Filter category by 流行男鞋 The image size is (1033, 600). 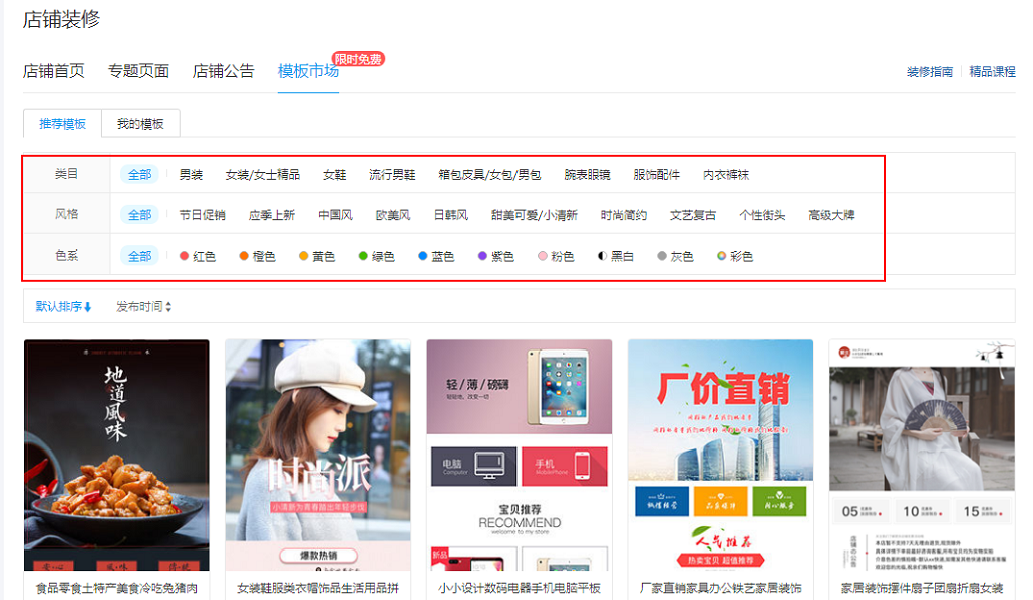tap(392, 175)
